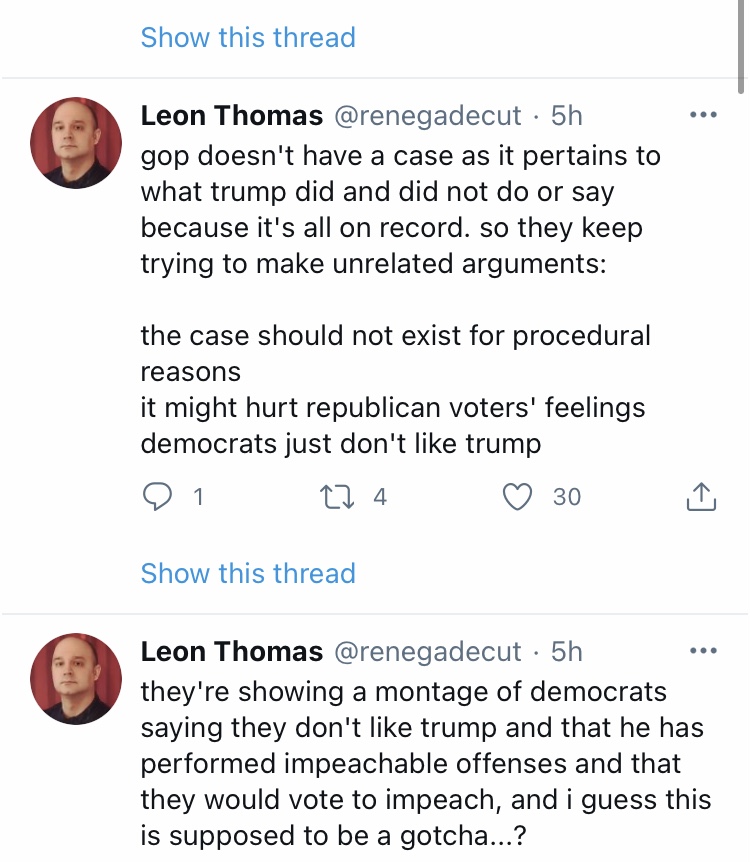Open Leon Thomas name on first tweet
Screen dimensions: 750x862
231,115
